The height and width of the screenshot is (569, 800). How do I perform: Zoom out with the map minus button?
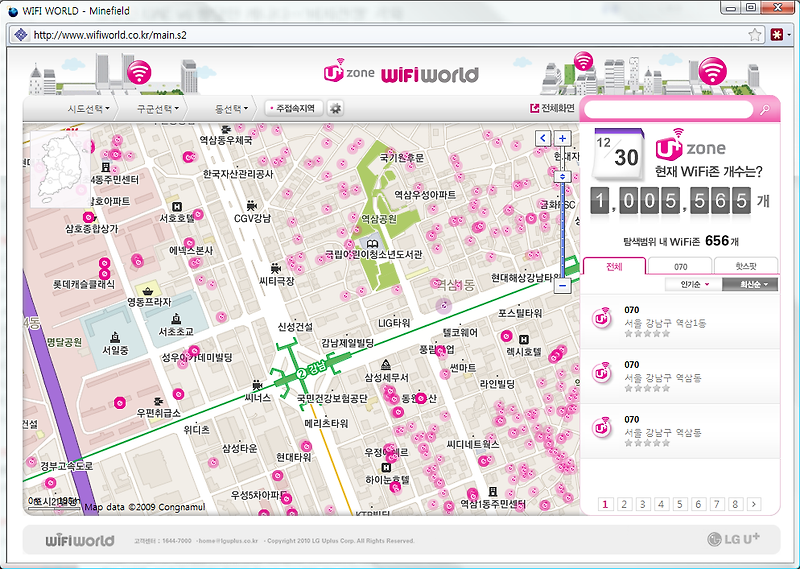tap(562, 286)
